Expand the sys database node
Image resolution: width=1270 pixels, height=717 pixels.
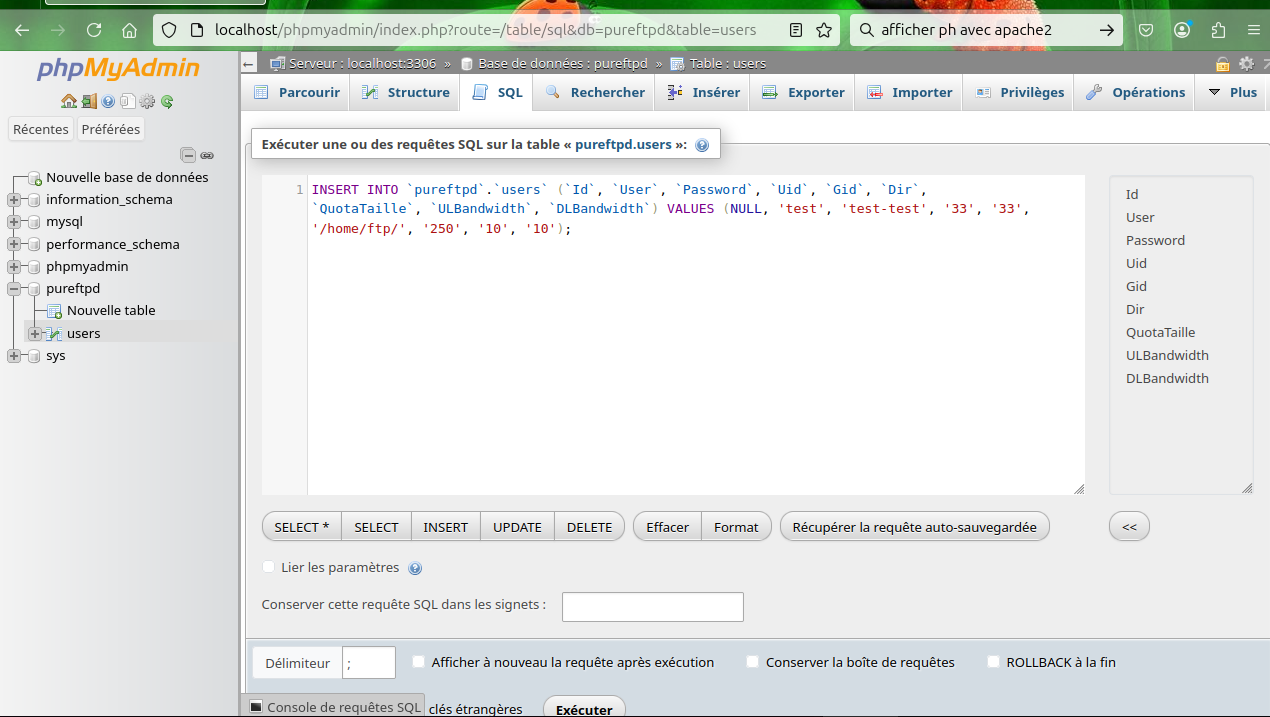coord(14,356)
